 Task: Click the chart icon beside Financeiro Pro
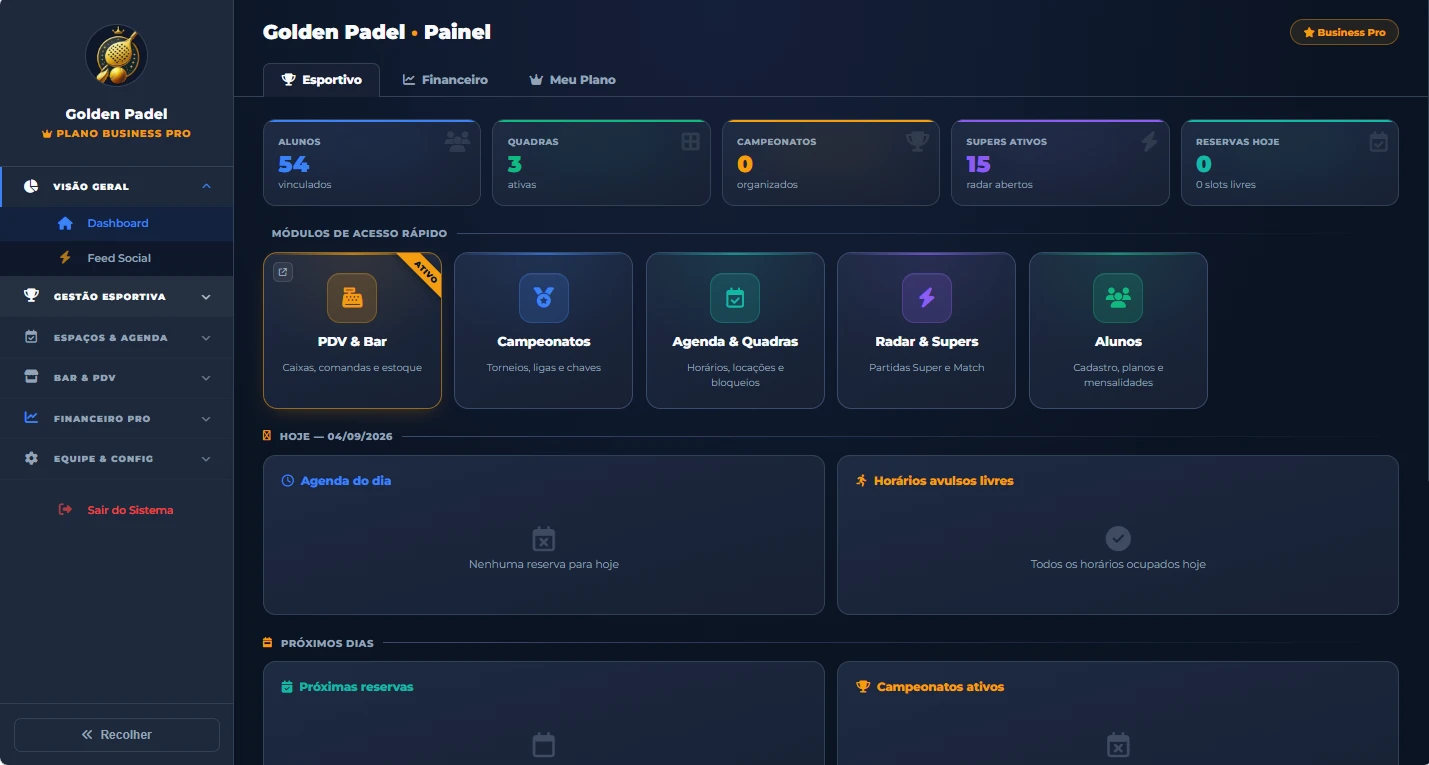[x=31, y=418]
